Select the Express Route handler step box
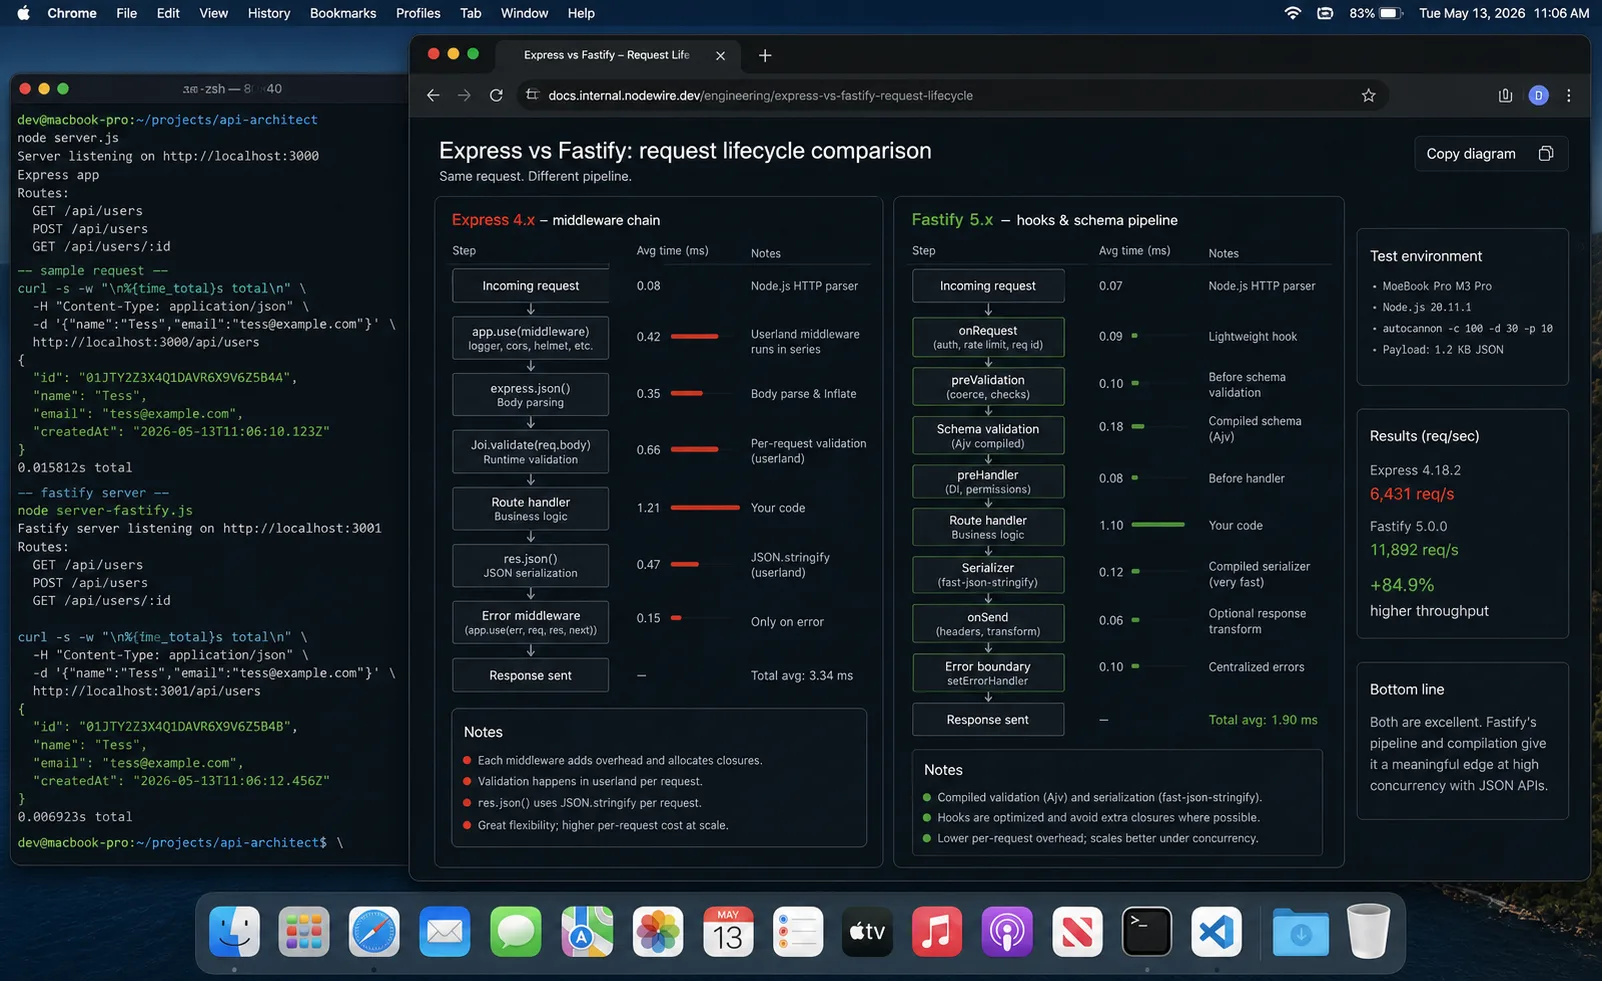 pyautogui.click(x=530, y=509)
